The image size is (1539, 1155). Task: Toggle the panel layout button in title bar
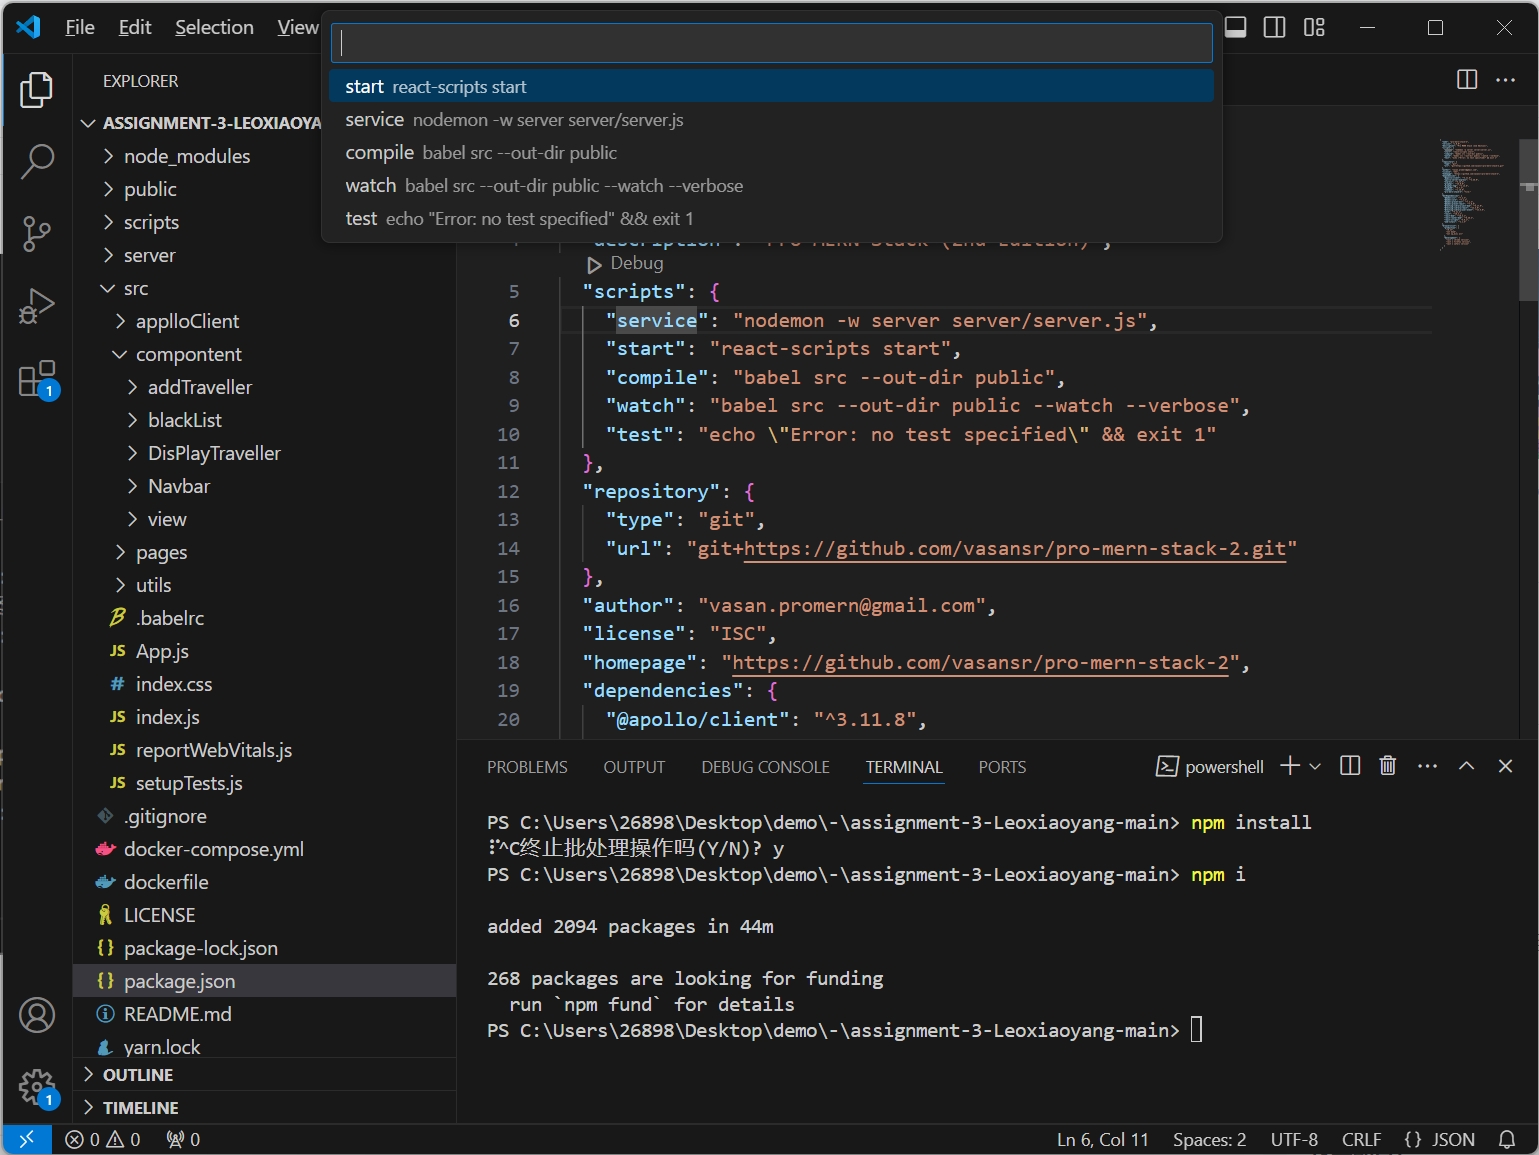point(1236,27)
